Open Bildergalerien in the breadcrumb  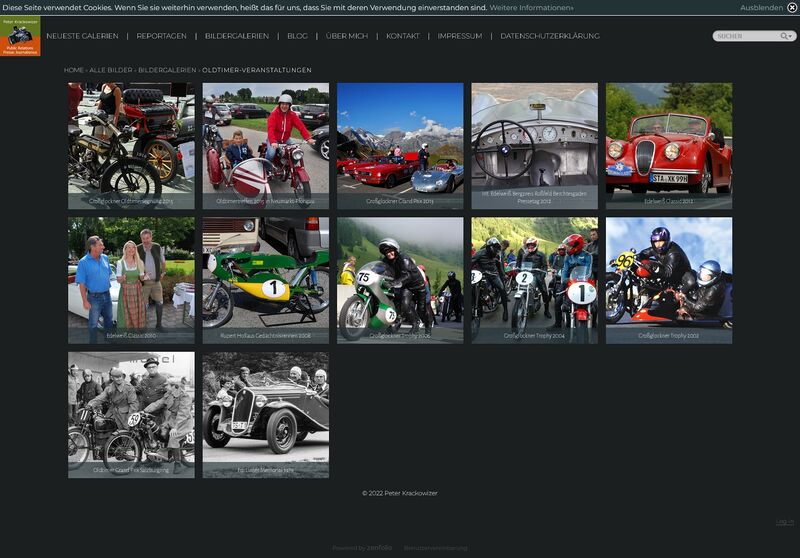167,70
